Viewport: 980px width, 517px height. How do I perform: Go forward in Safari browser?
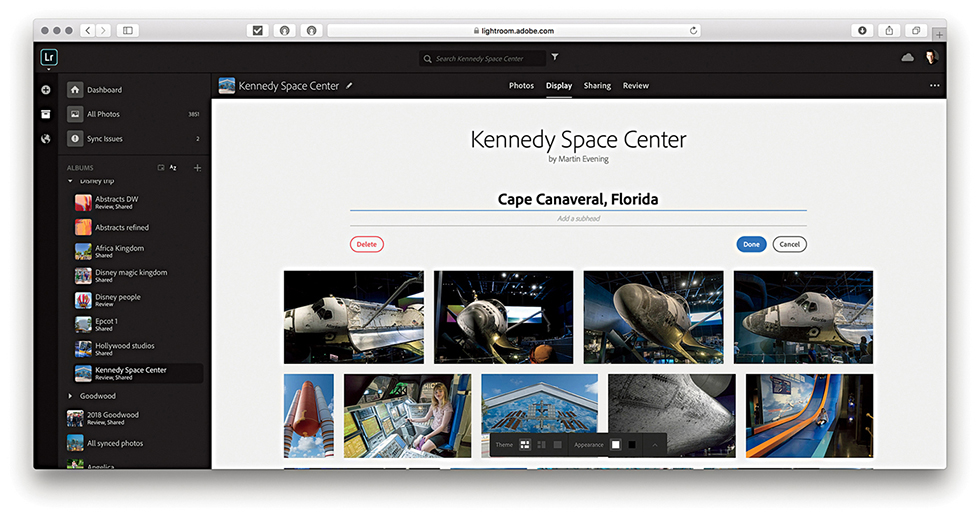(x=103, y=30)
